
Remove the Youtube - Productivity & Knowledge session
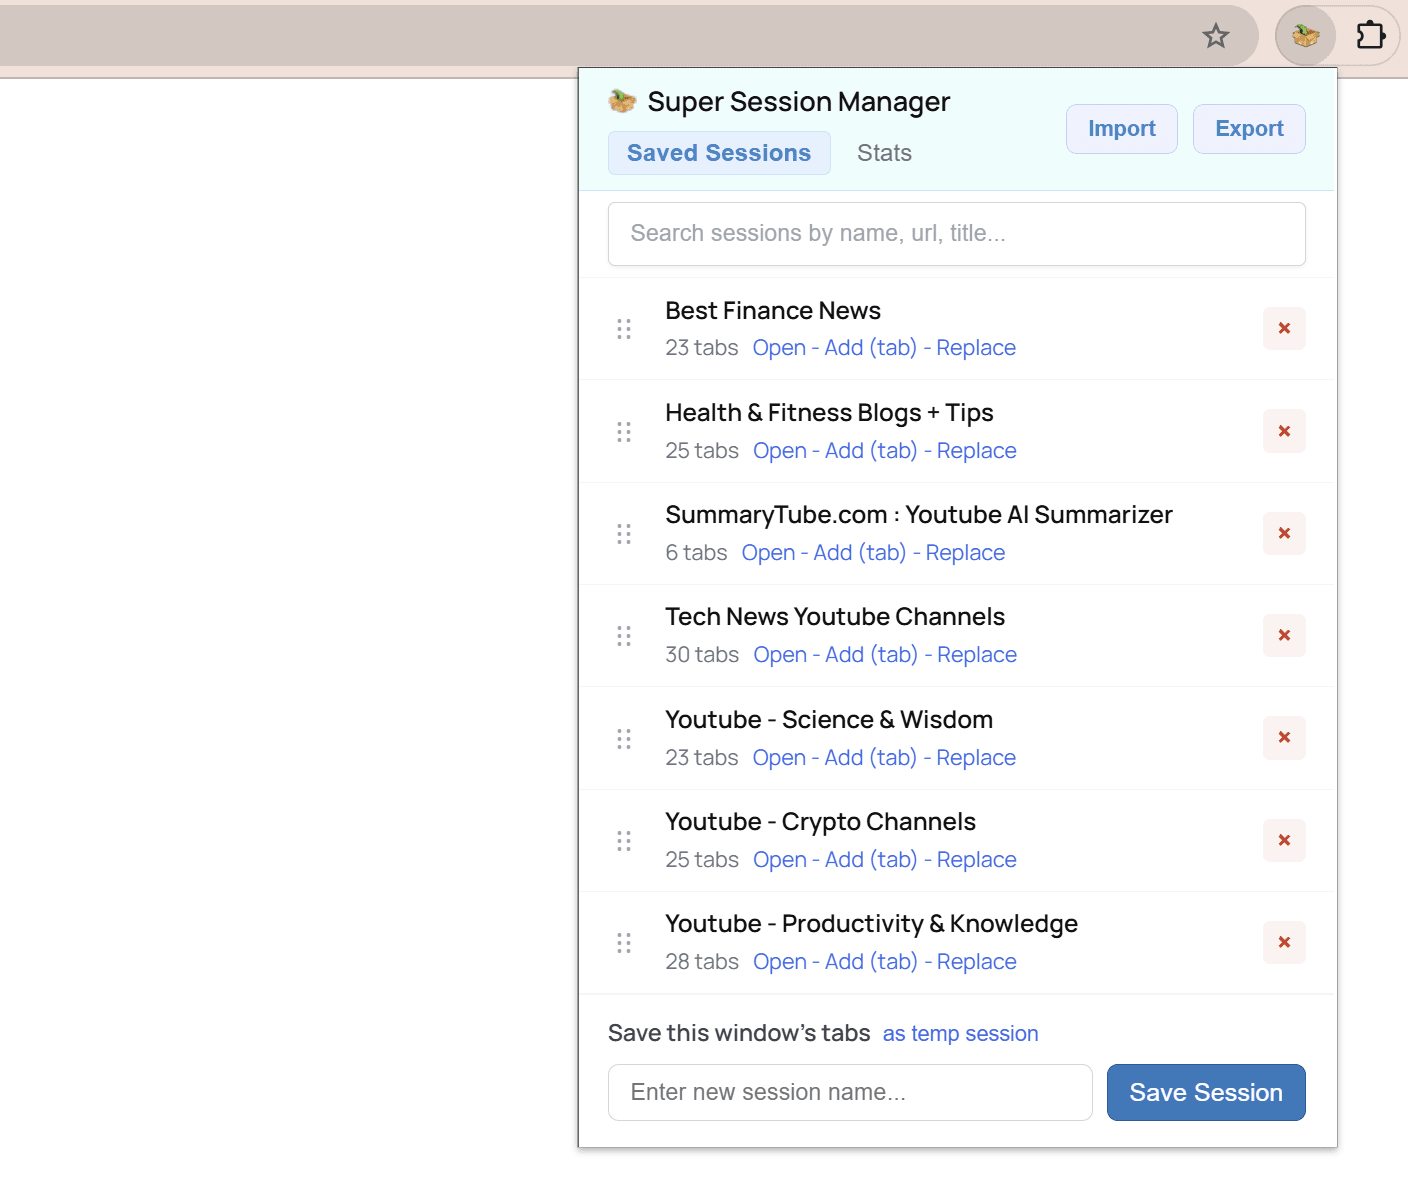point(1283,942)
